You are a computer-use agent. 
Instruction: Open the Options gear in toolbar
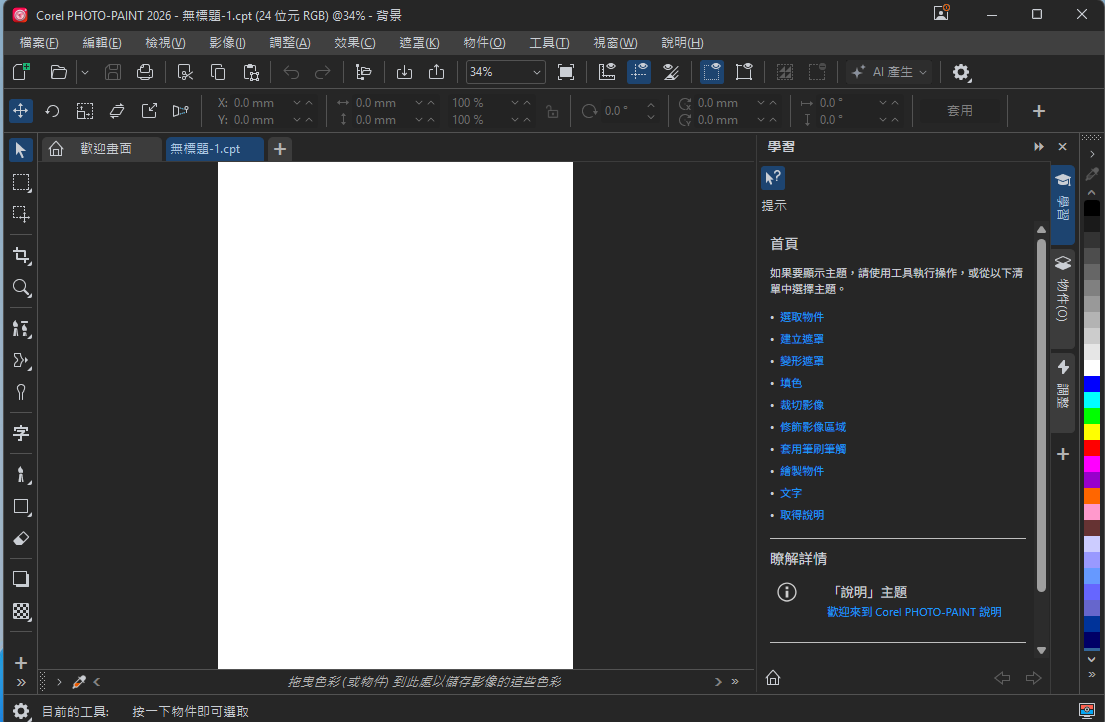click(961, 72)
